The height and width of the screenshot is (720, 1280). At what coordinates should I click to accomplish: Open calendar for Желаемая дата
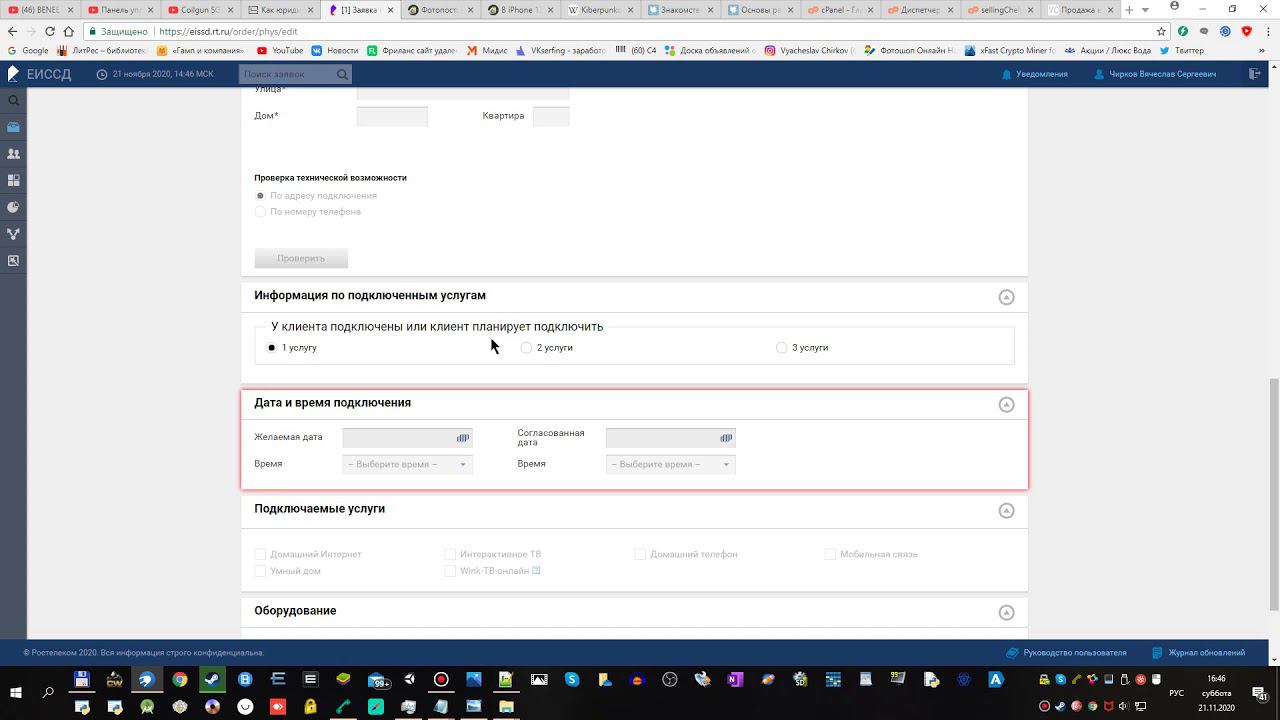(463, 438)
